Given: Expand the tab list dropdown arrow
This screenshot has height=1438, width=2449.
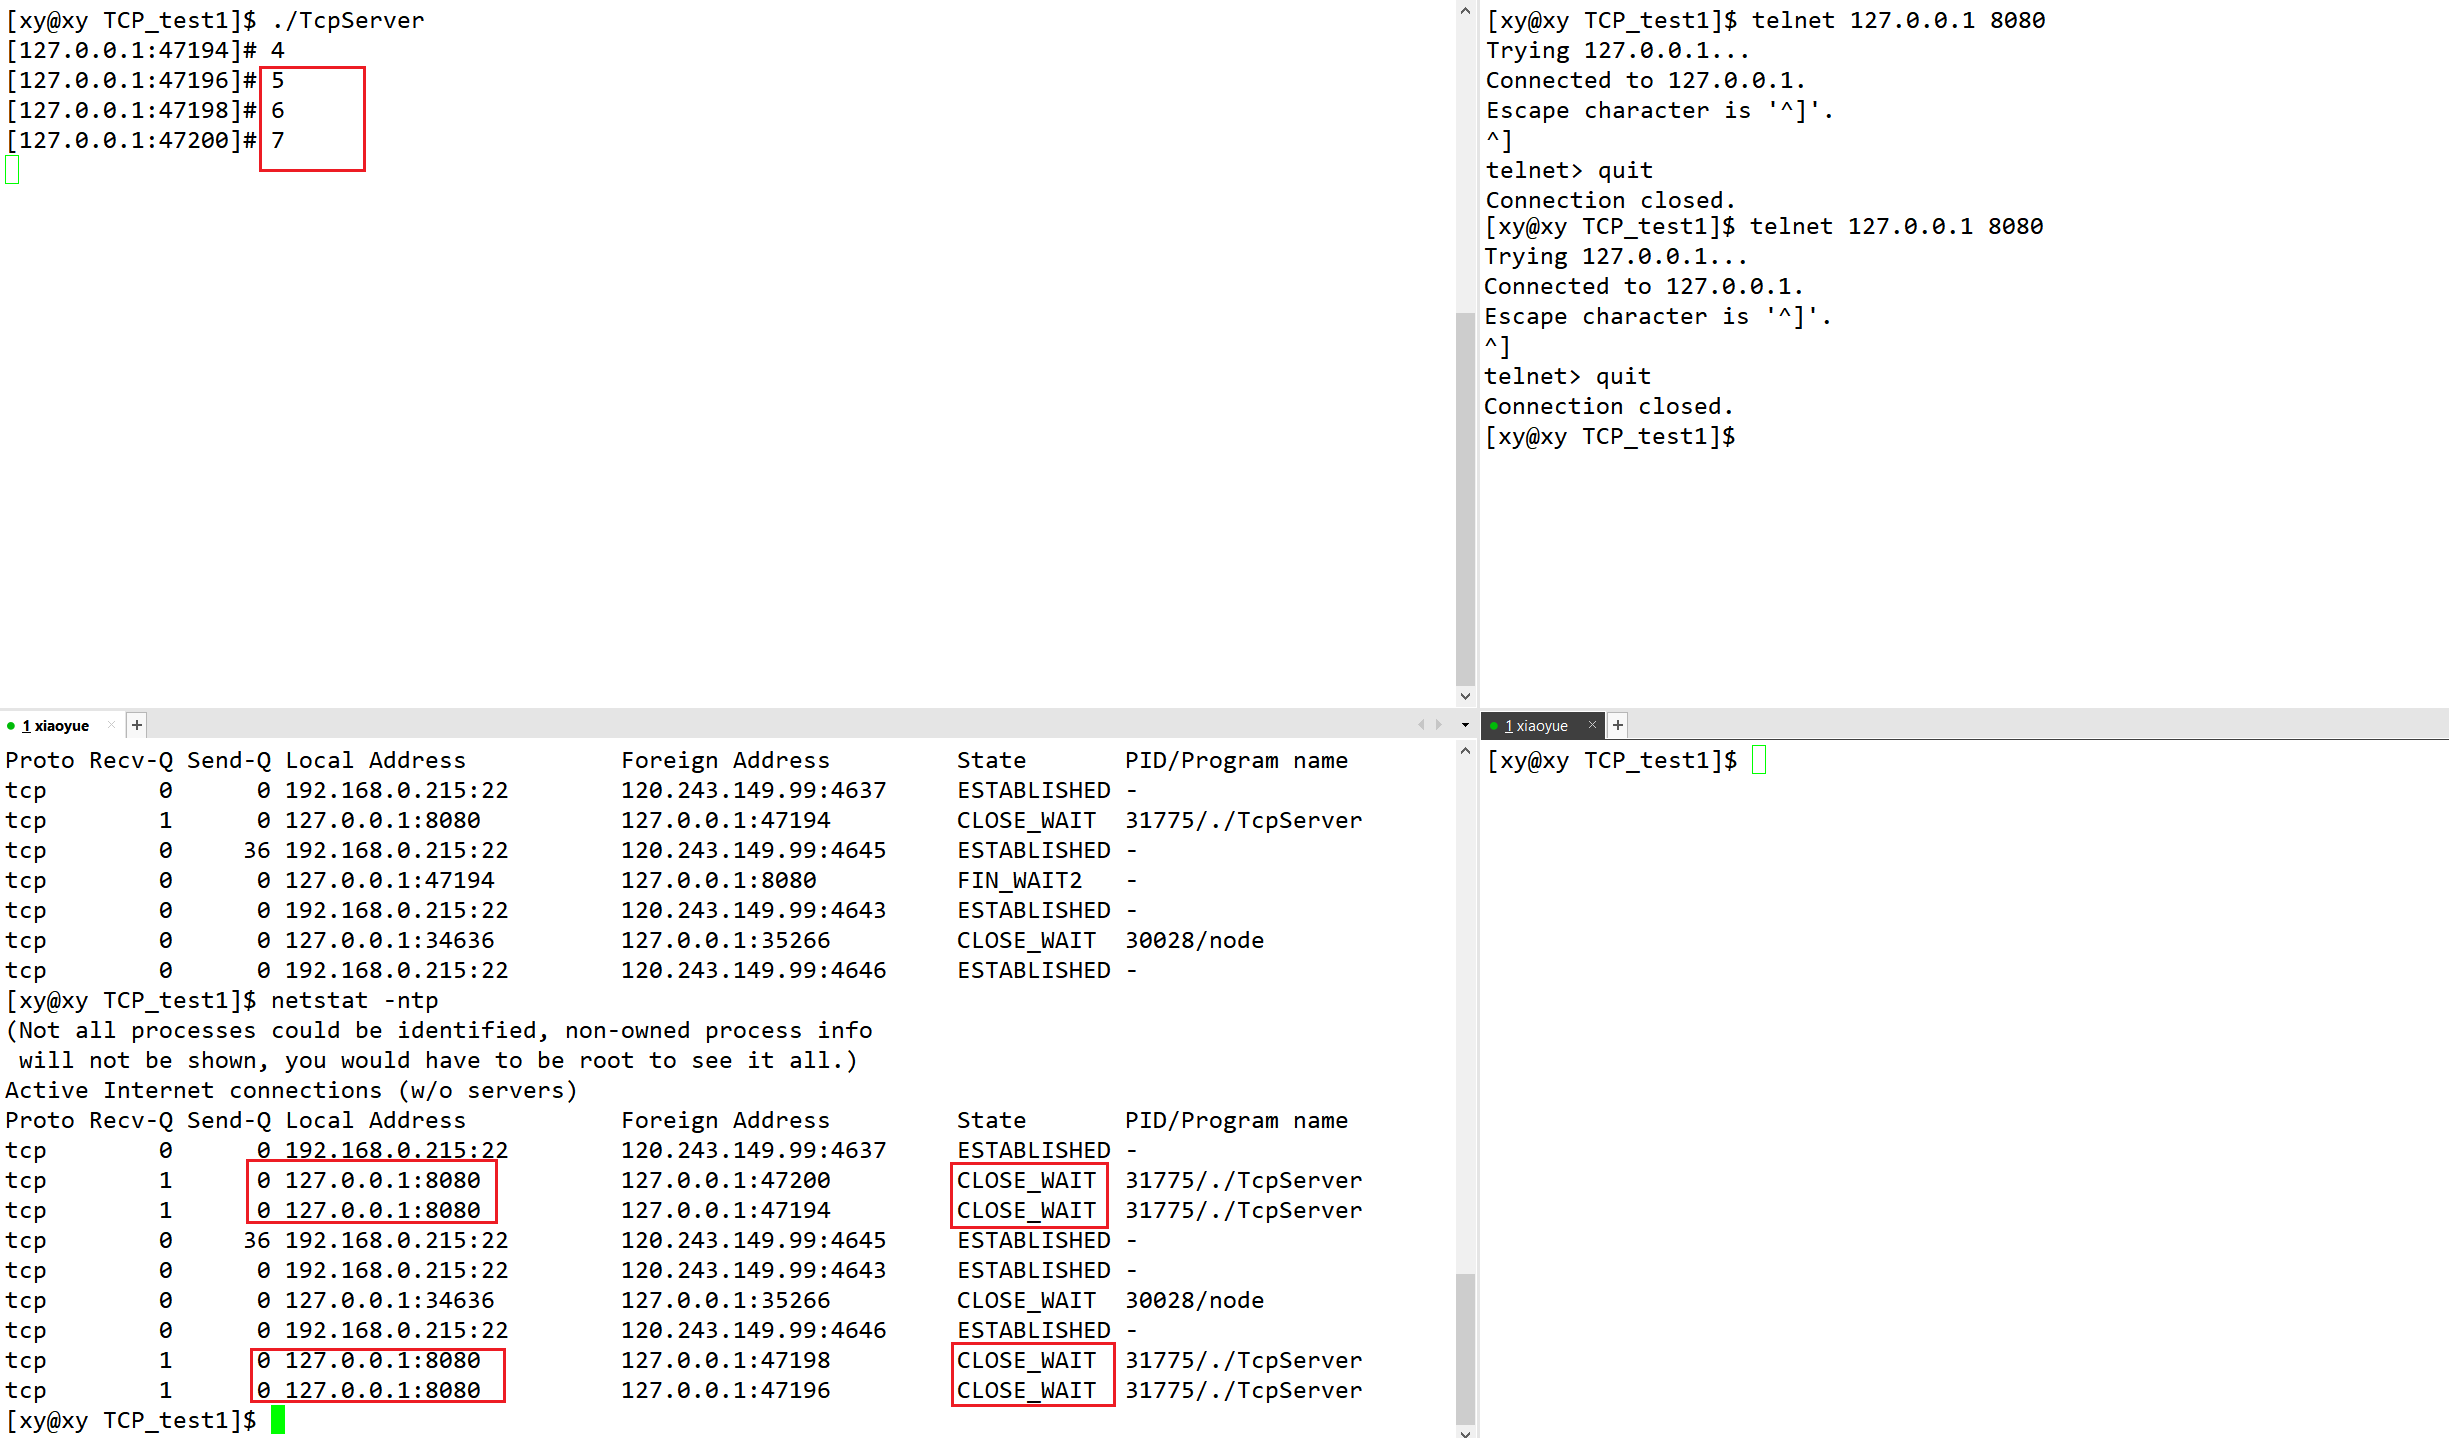Looking at the screenshot, I should (1465, 725).
